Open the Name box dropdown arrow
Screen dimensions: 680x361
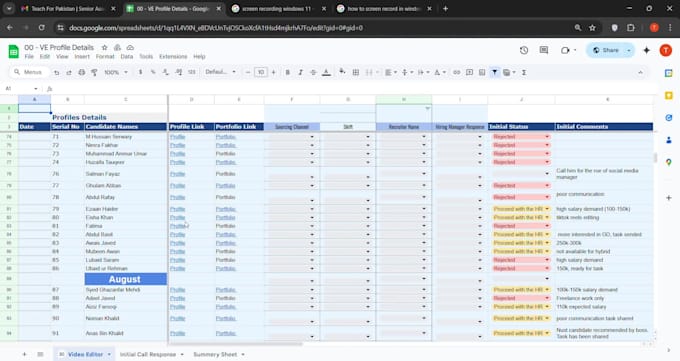36,89
